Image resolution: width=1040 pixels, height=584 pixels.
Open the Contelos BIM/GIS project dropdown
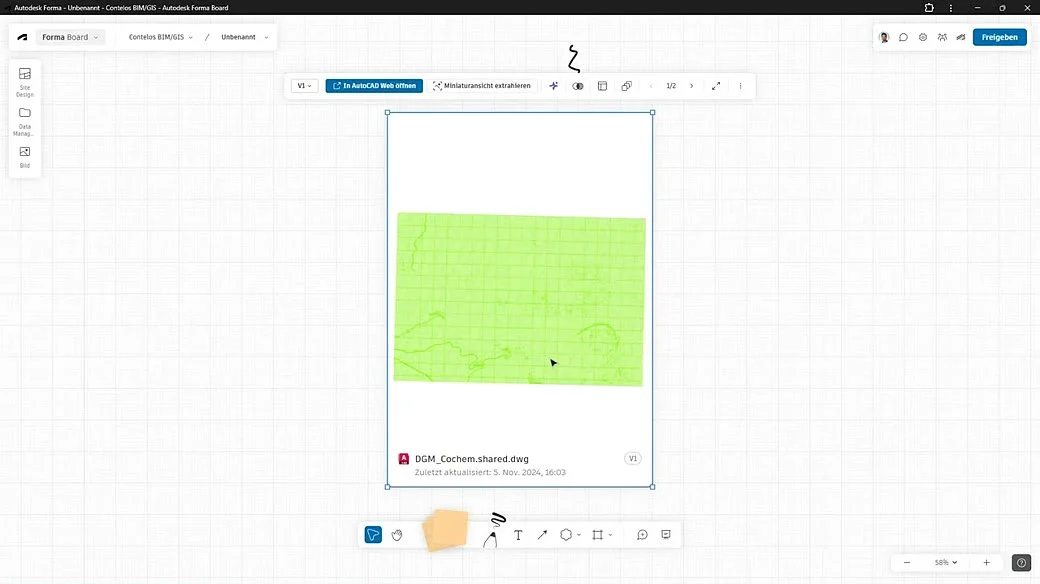tap(161, 37)
